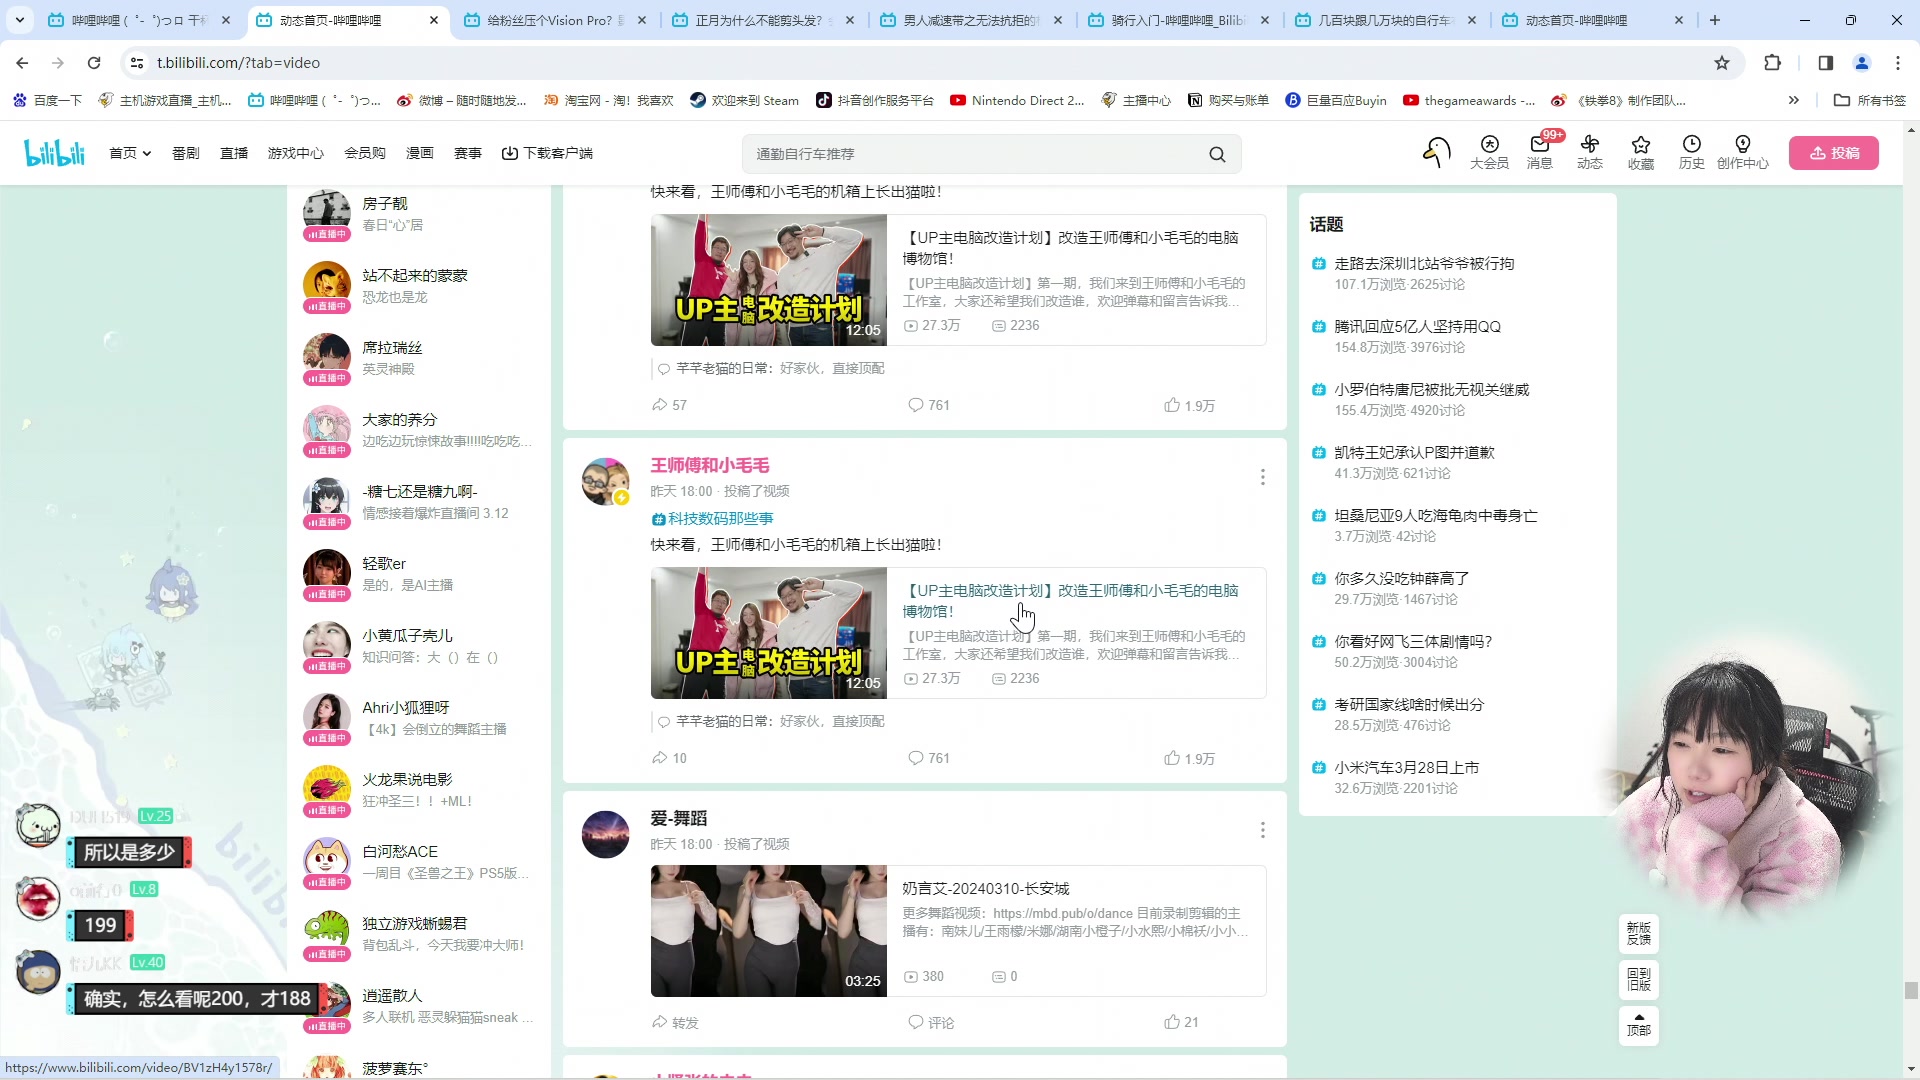1920x1080 pixels.
Task: Open comments on the 奶言艾 dance video
Action: (x=931, y=1022)
